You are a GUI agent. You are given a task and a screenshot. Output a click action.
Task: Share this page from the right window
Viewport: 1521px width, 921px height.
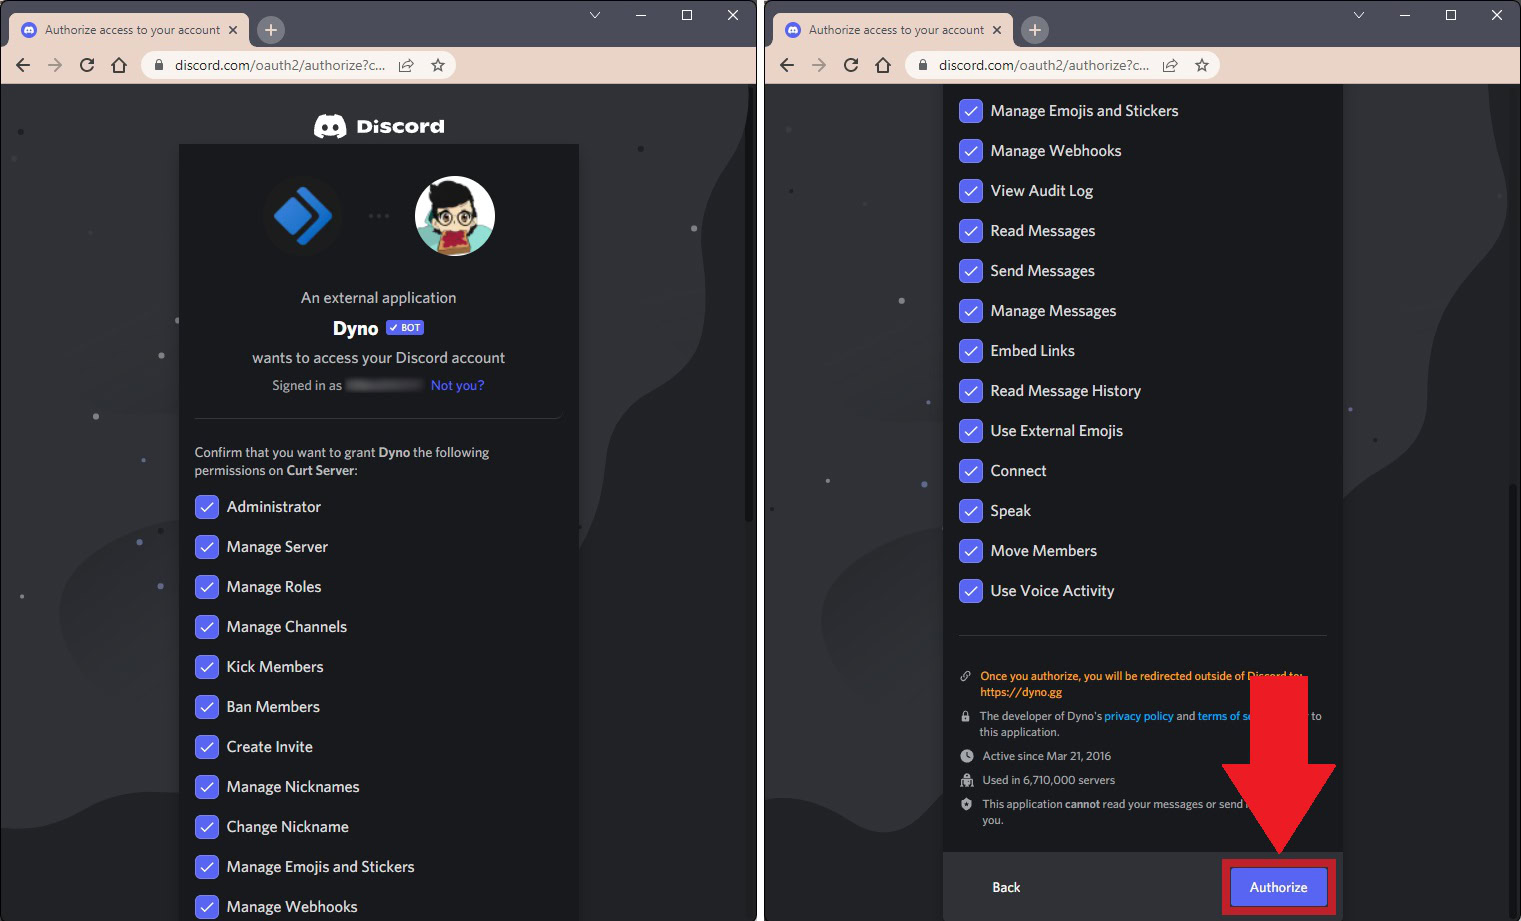click(1170, 65)
